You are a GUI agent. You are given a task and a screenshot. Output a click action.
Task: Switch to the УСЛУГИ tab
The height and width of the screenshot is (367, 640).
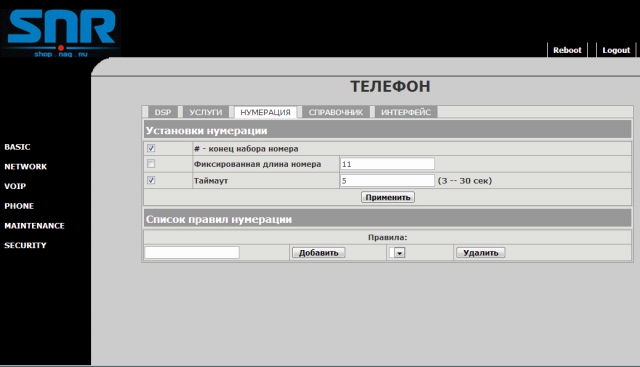click(206, 112)
